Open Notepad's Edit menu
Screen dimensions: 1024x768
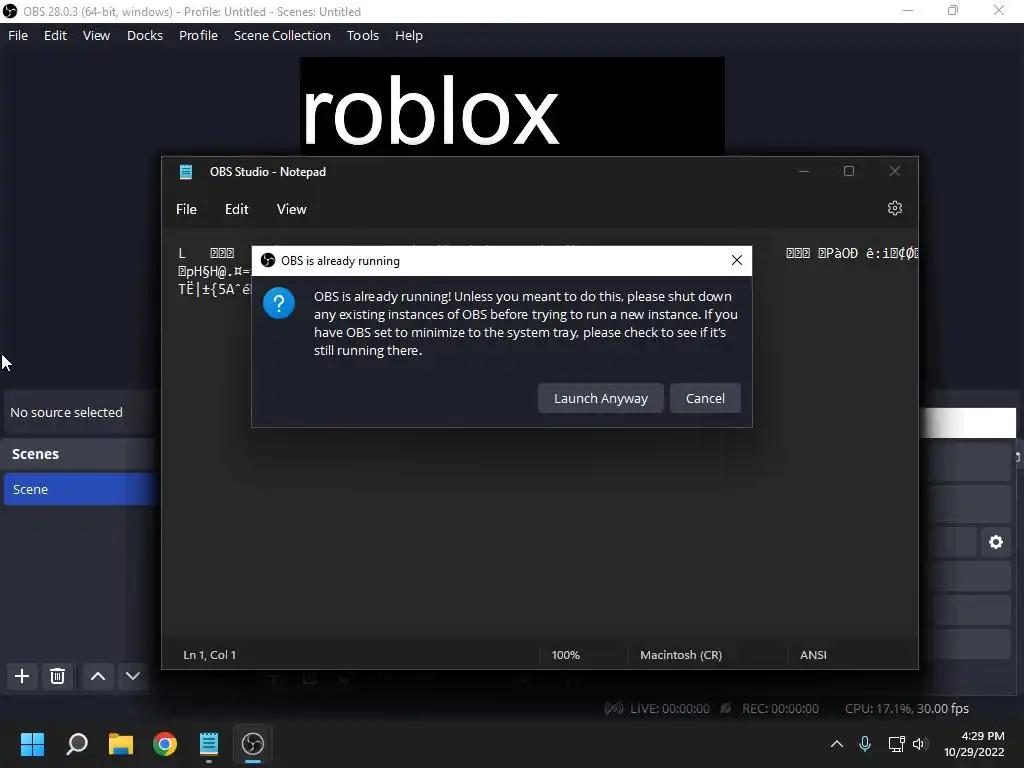click(x=236, y=209)
